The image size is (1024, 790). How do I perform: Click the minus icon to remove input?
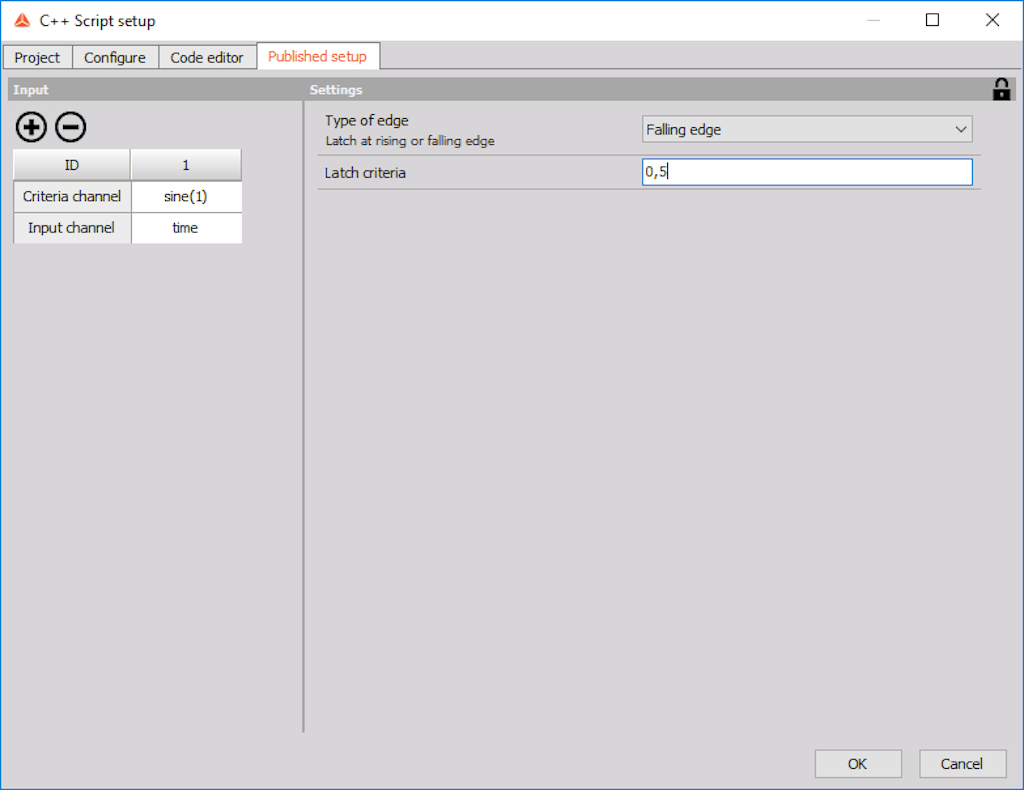pos(71,127)
